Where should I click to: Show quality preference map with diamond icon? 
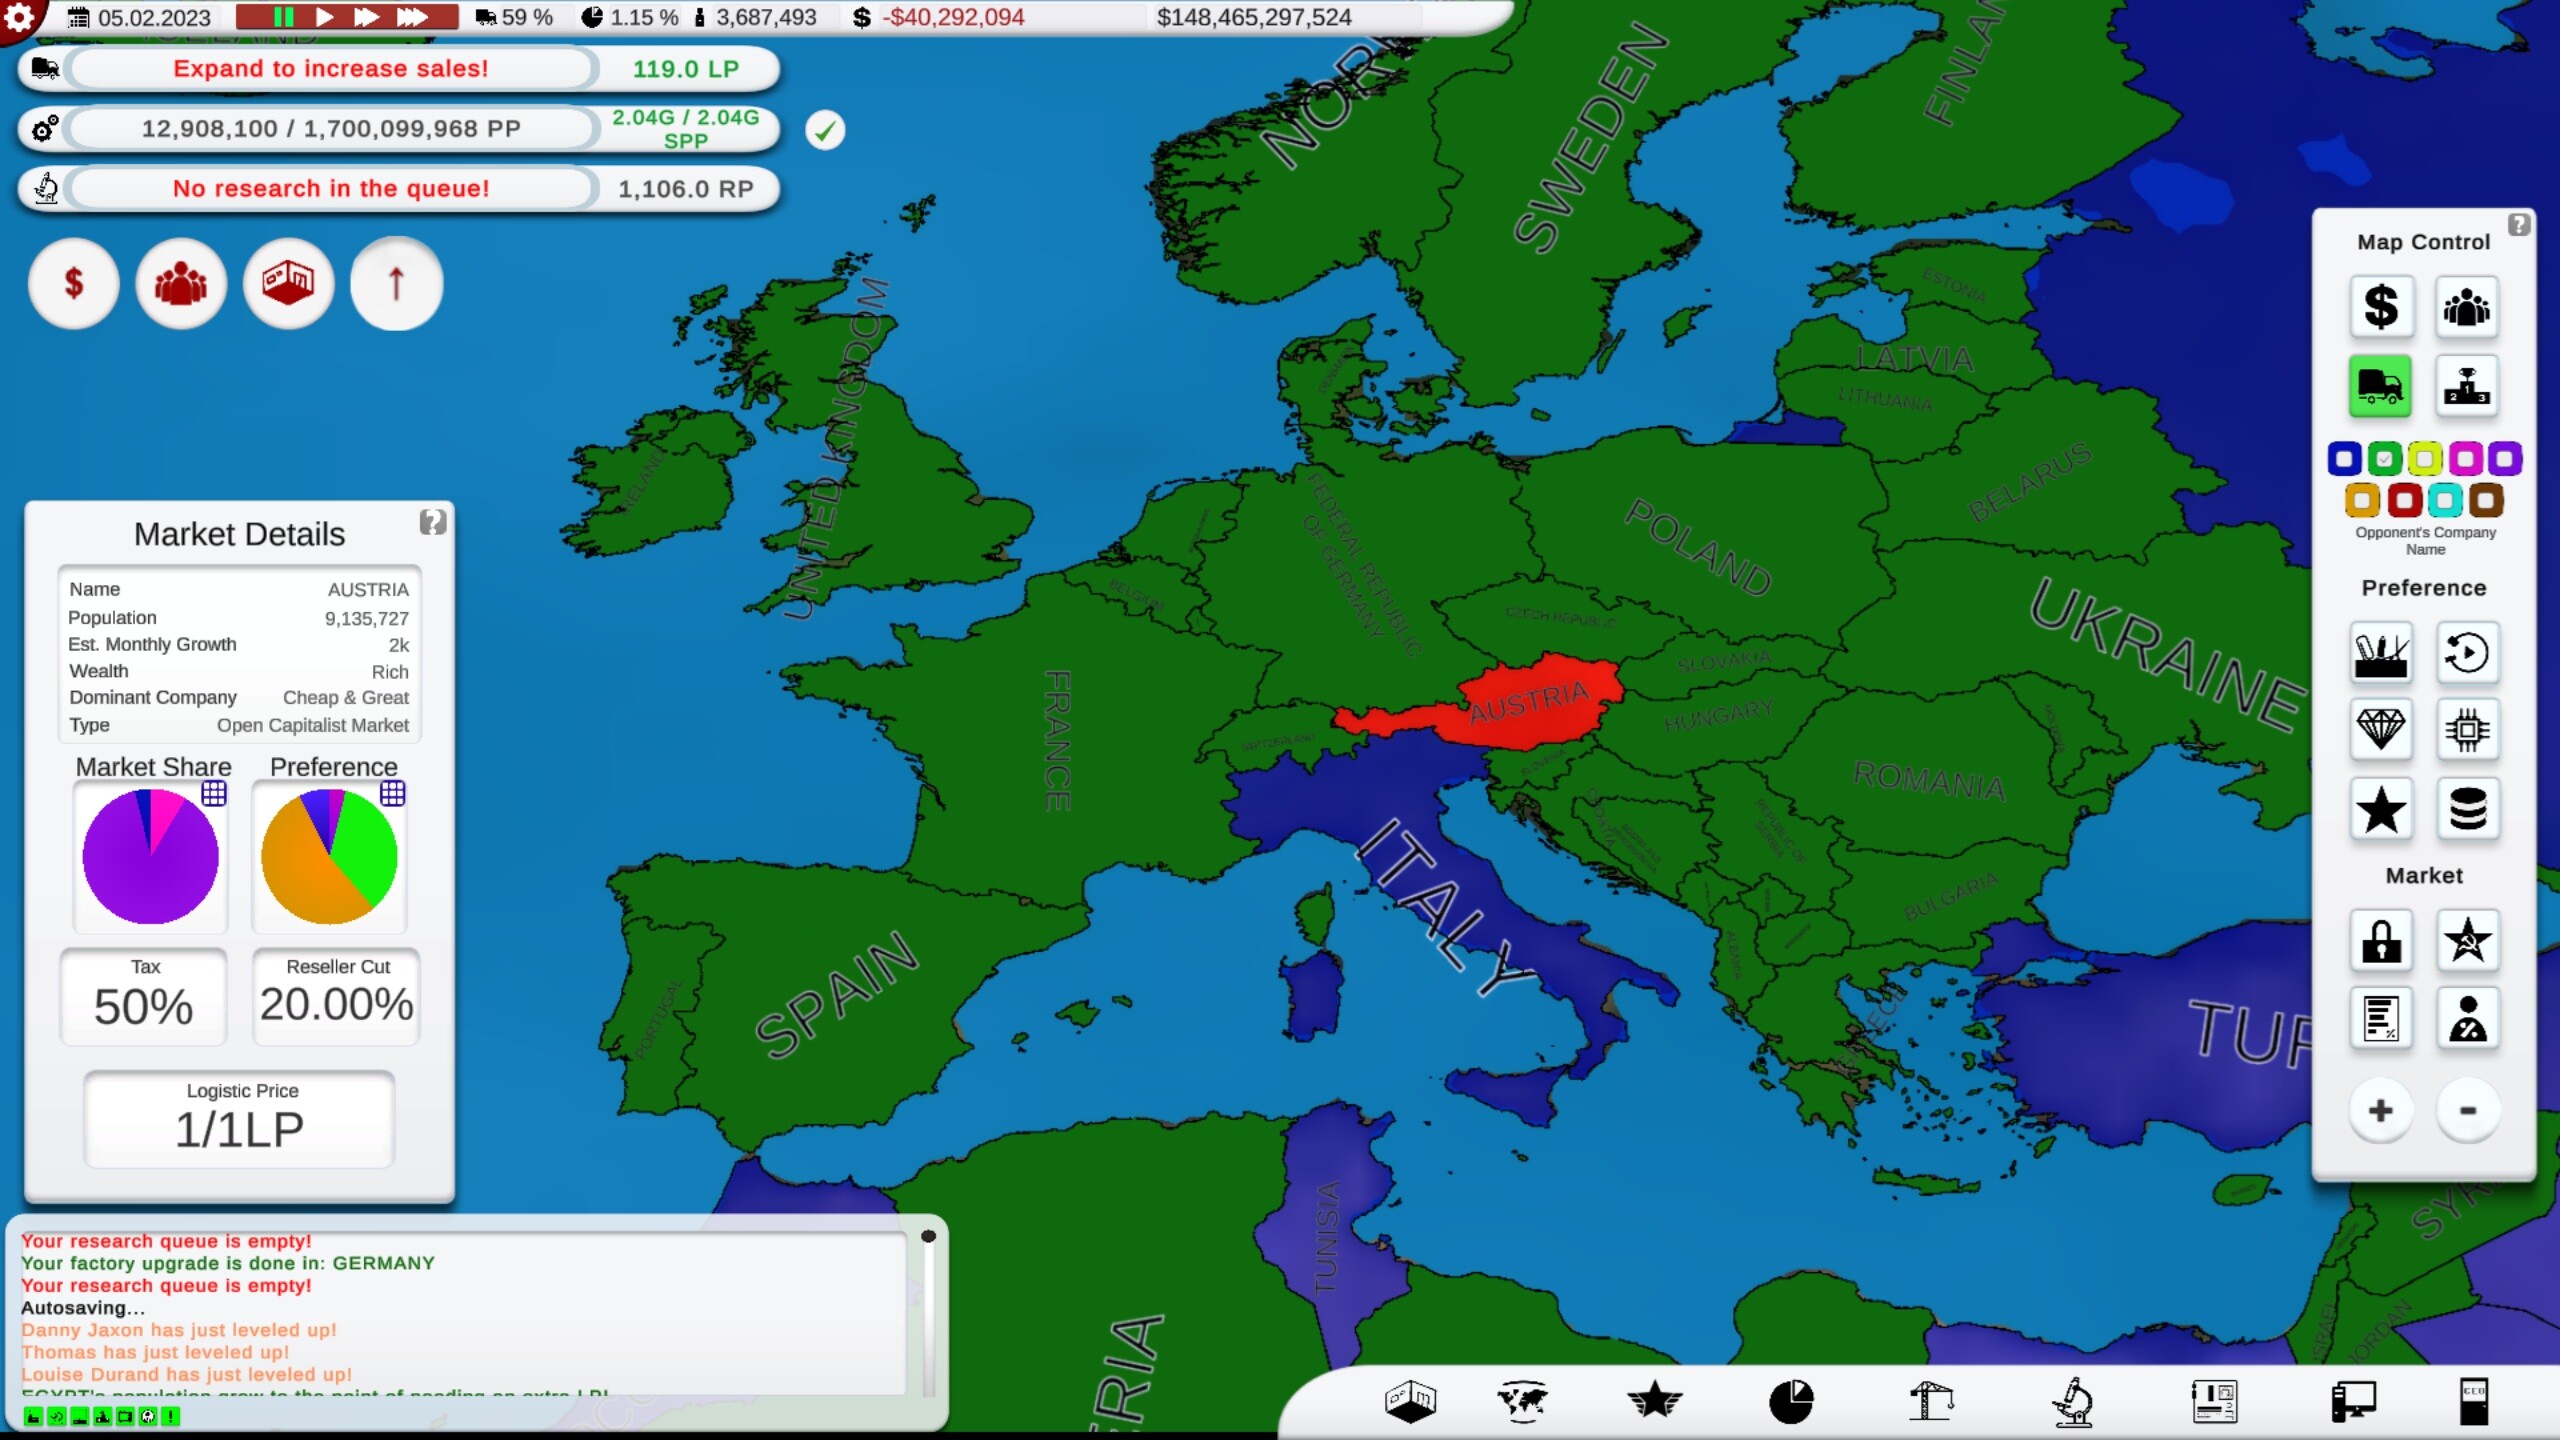(x=2381, y=731)
